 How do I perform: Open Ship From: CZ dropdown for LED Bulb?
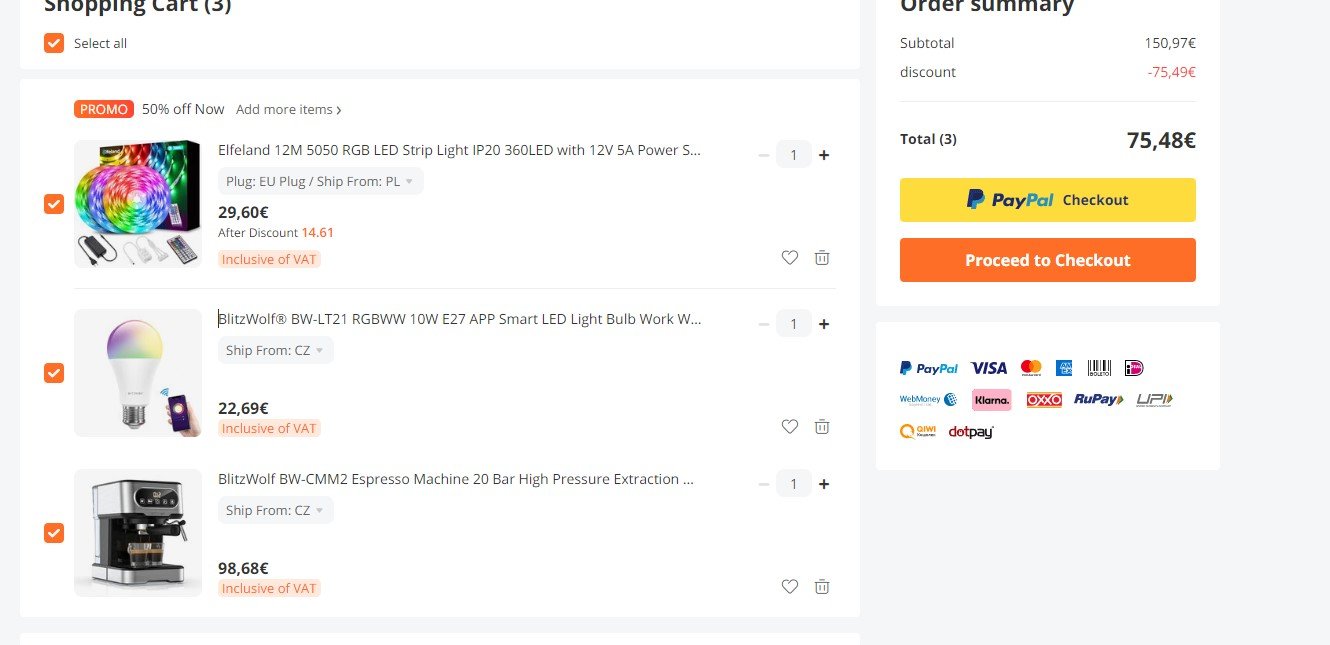(276, 350)
